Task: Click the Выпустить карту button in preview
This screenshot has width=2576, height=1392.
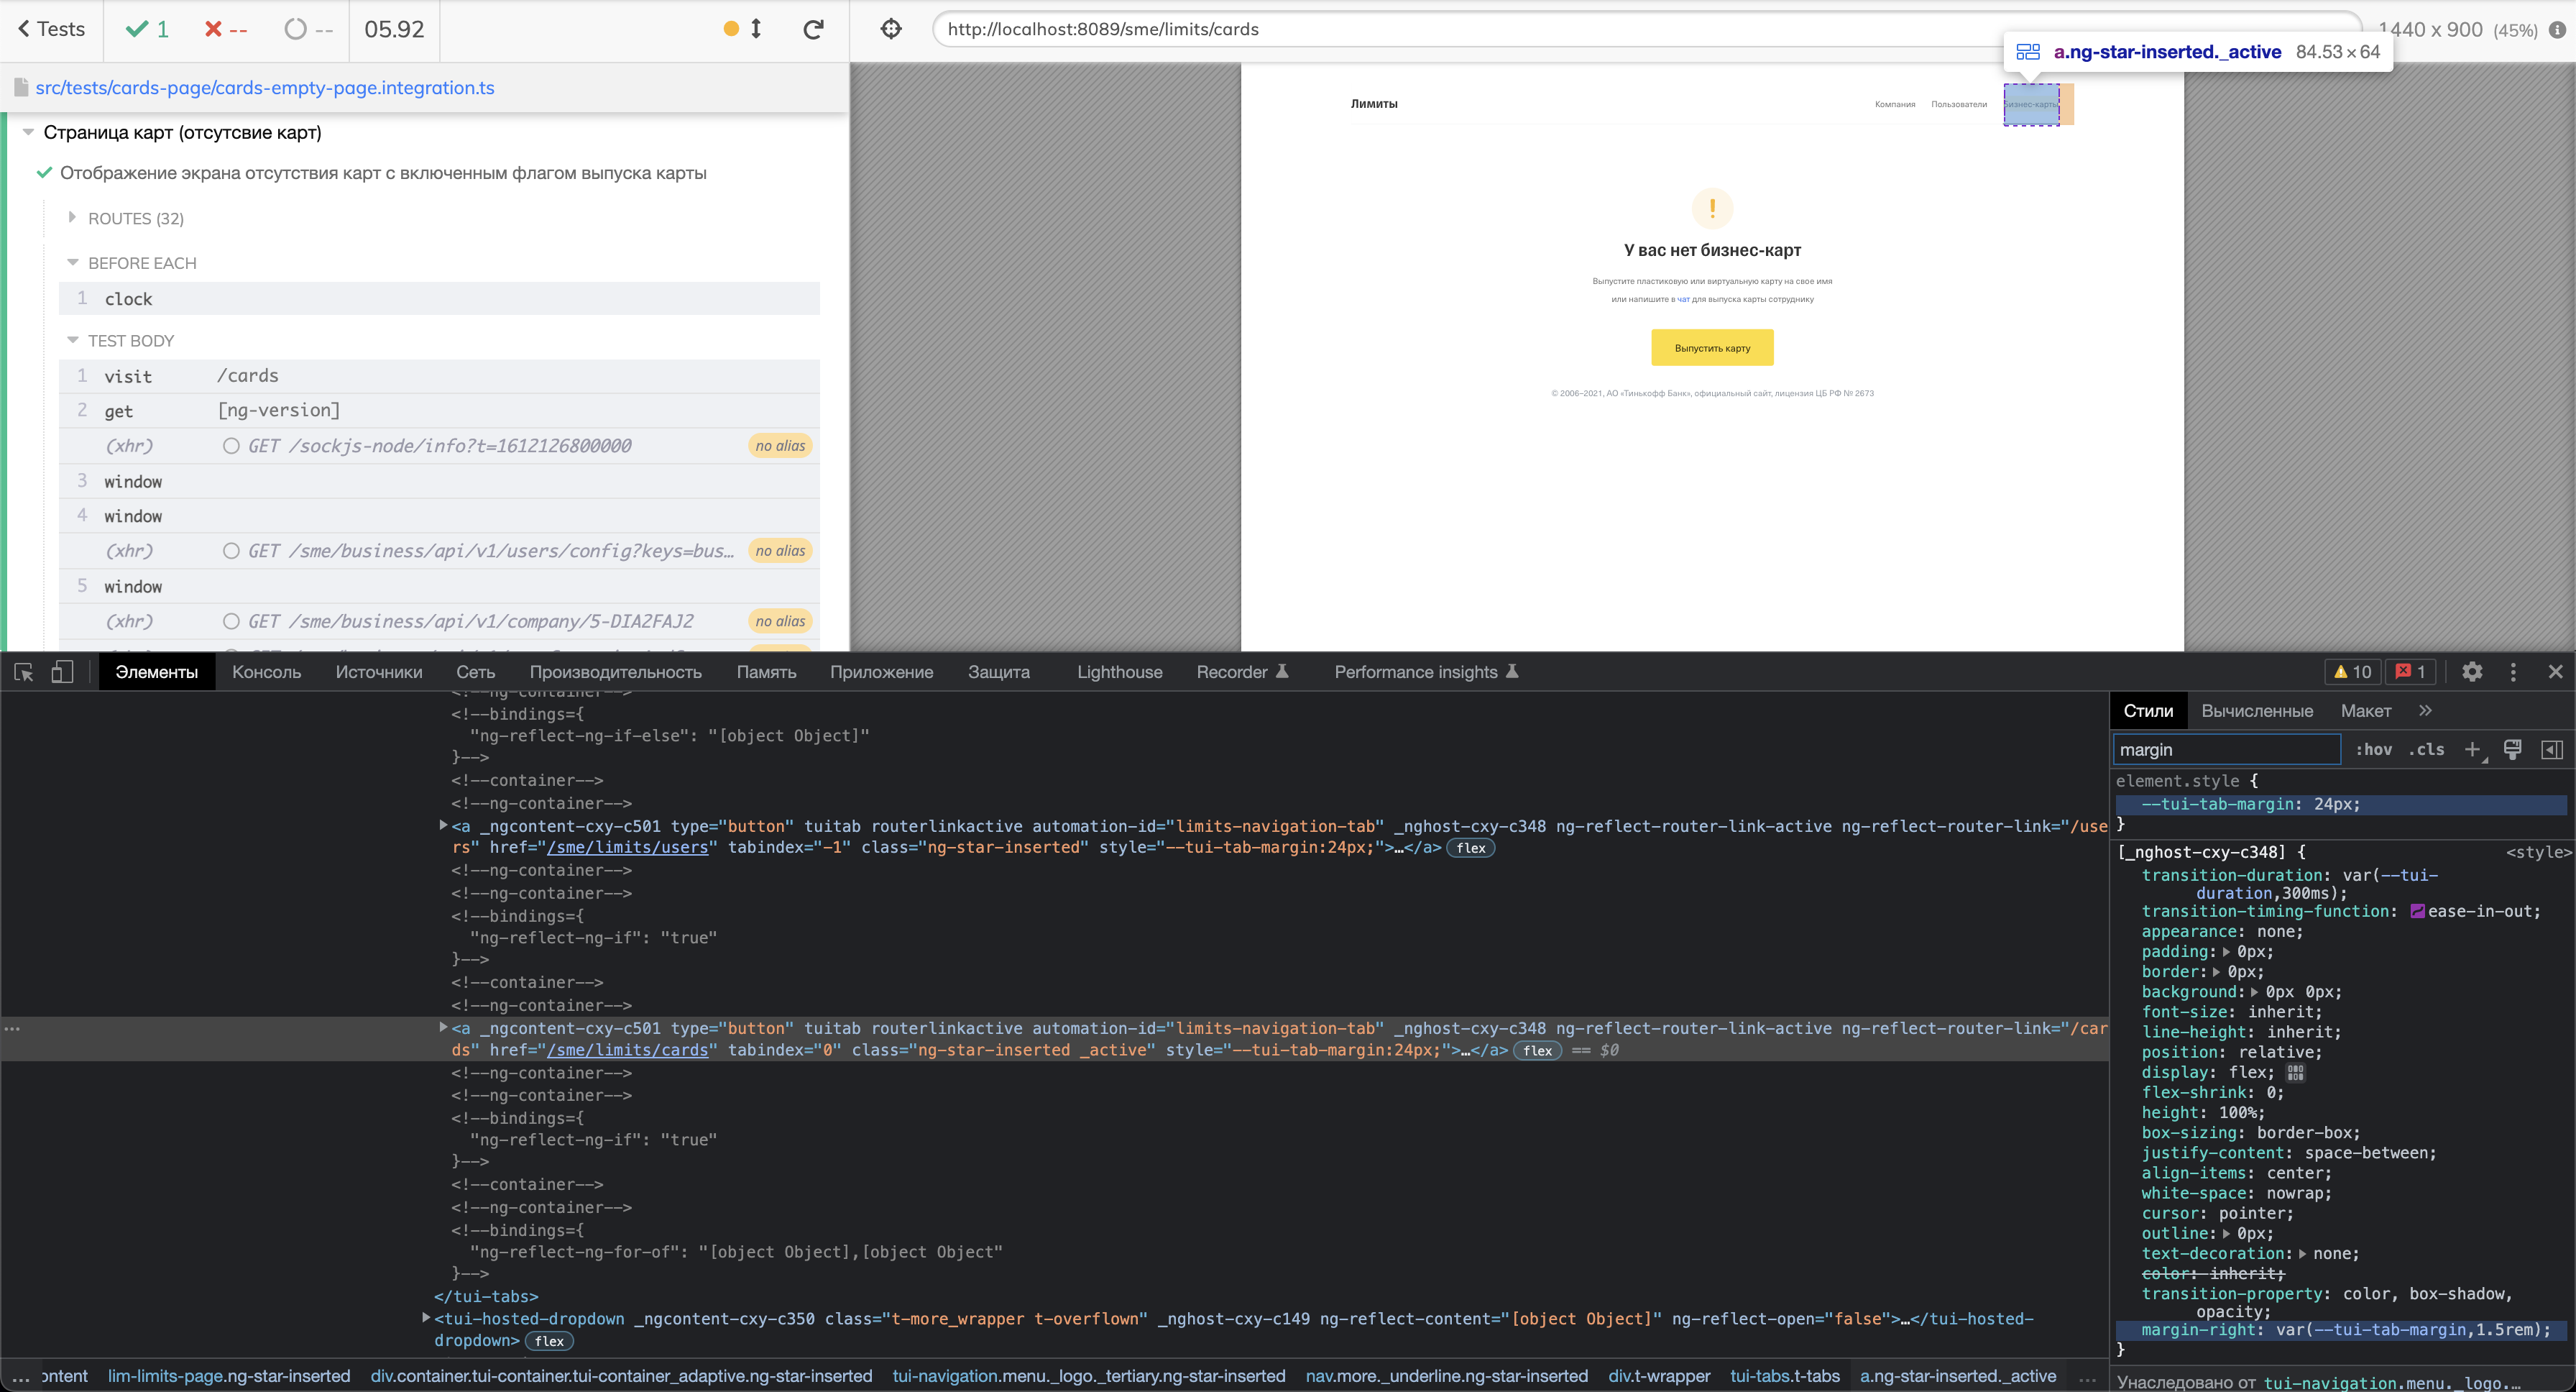Action: 1712,347
